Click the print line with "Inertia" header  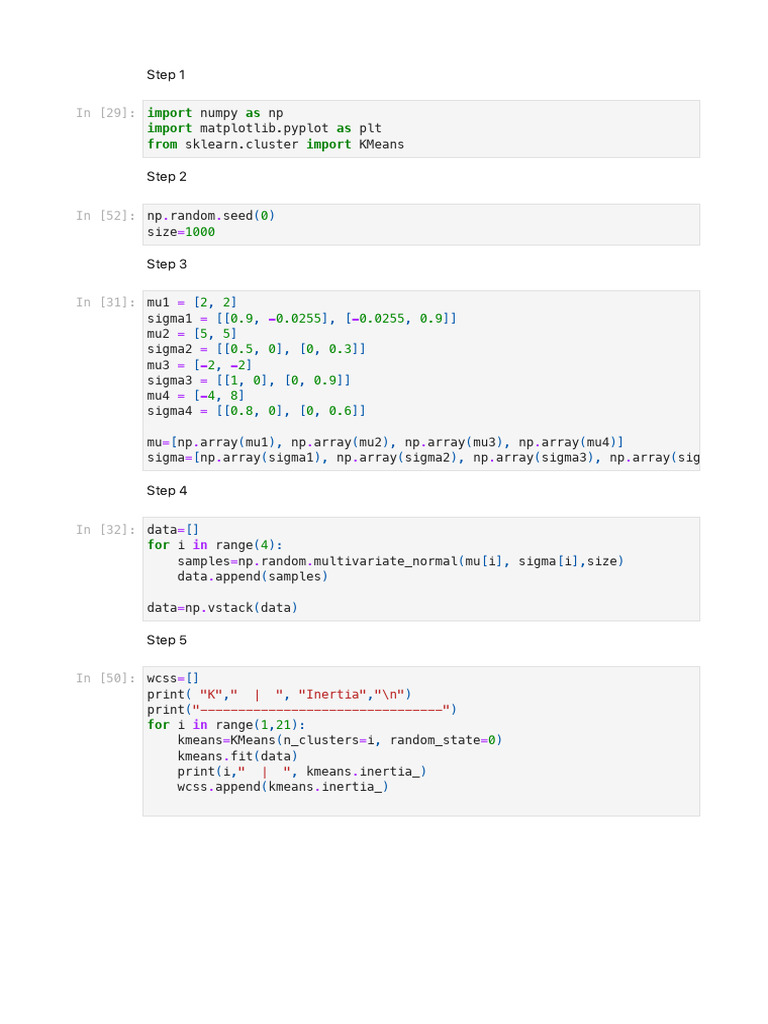[280, 695]
